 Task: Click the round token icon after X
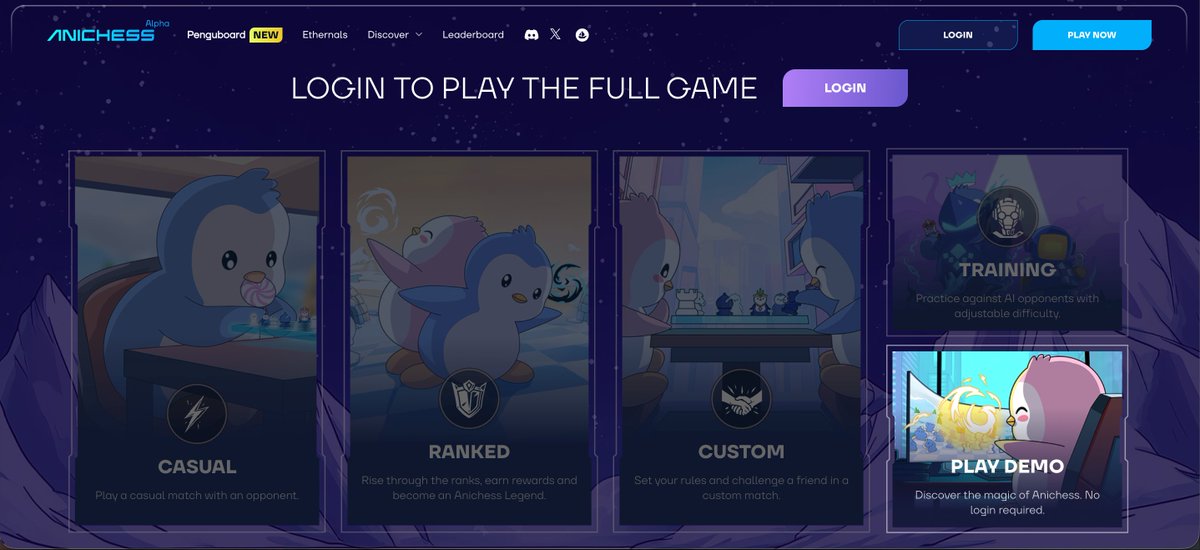582,35
